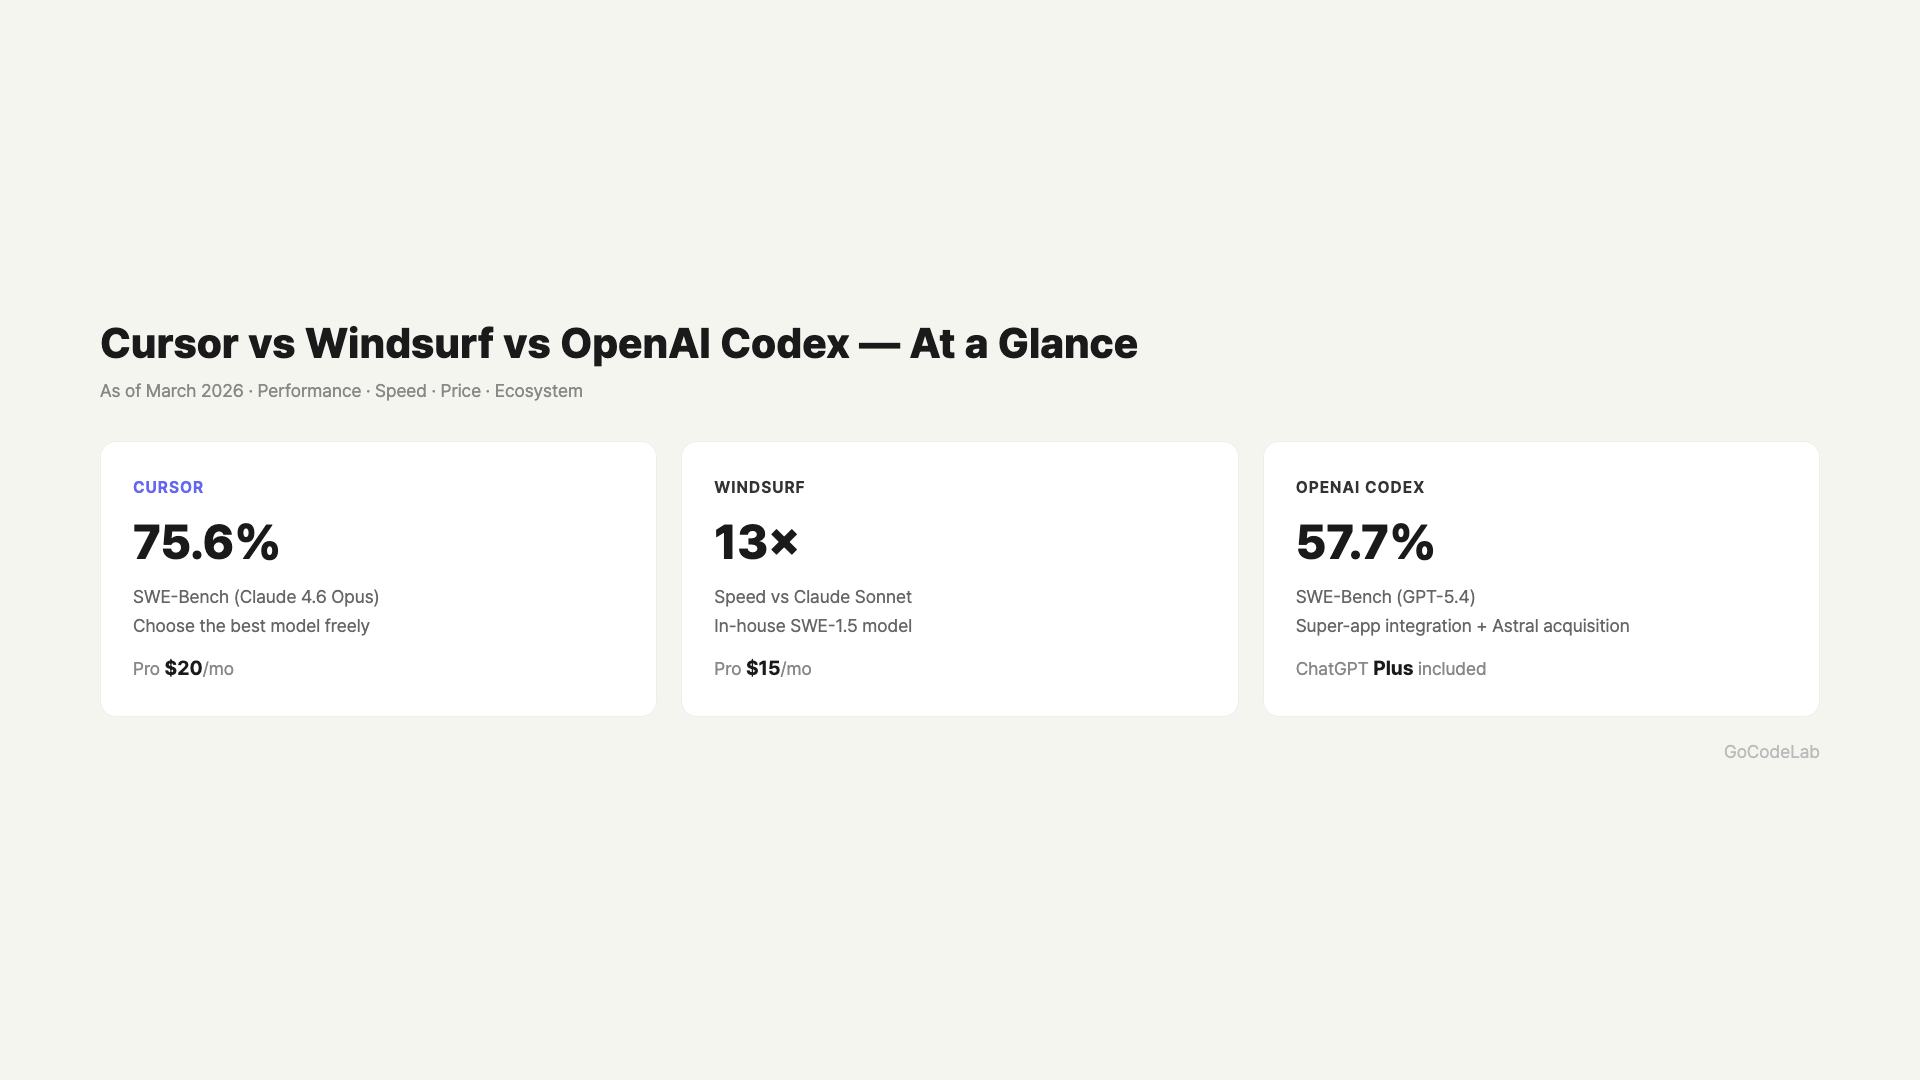Select the purple CURSOR card label
The width and height of the screenshot is (1920, 1080).
click(x=168, y=487)
